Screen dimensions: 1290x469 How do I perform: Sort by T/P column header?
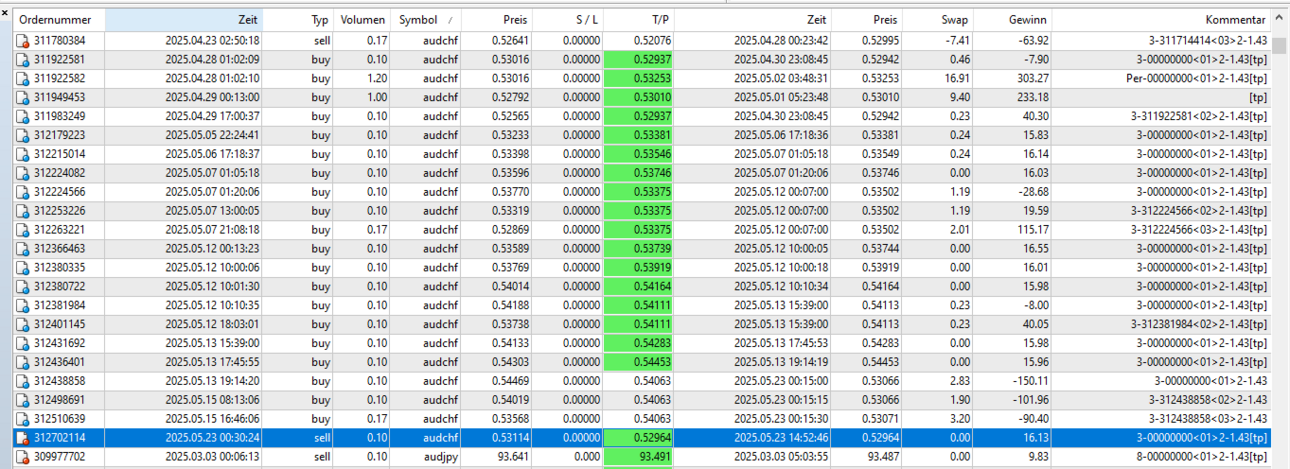pyautogui.click(x=638, y=20)
